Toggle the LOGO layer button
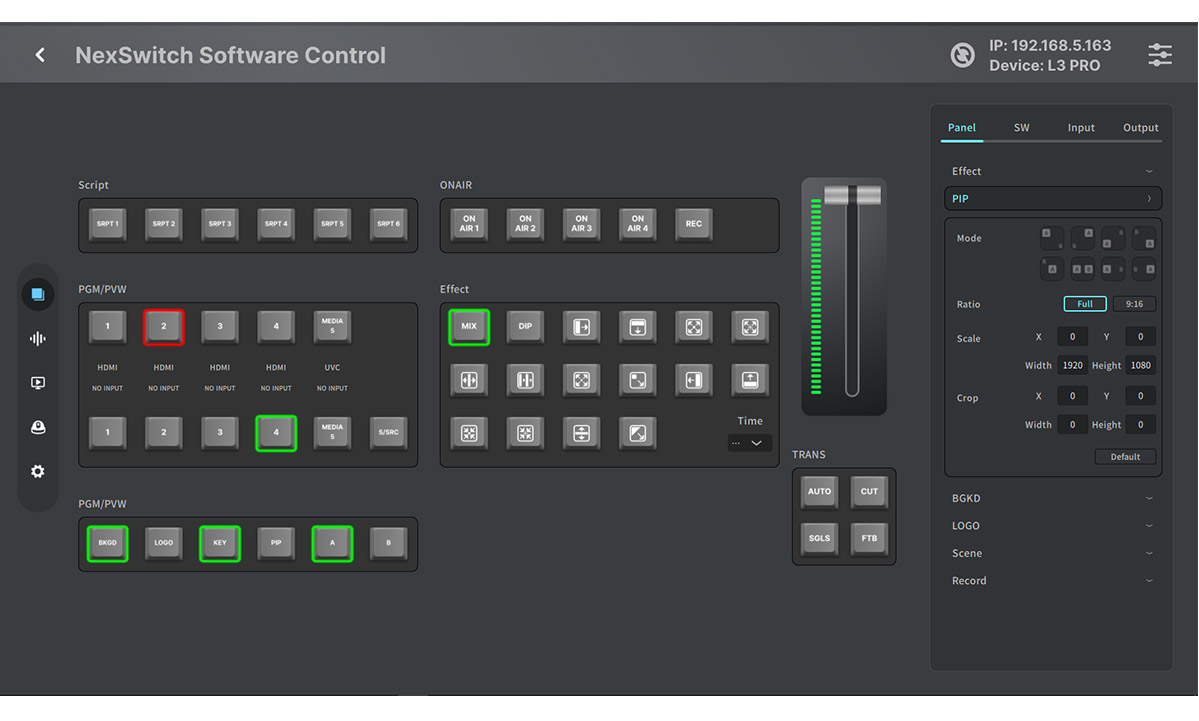 164,544
